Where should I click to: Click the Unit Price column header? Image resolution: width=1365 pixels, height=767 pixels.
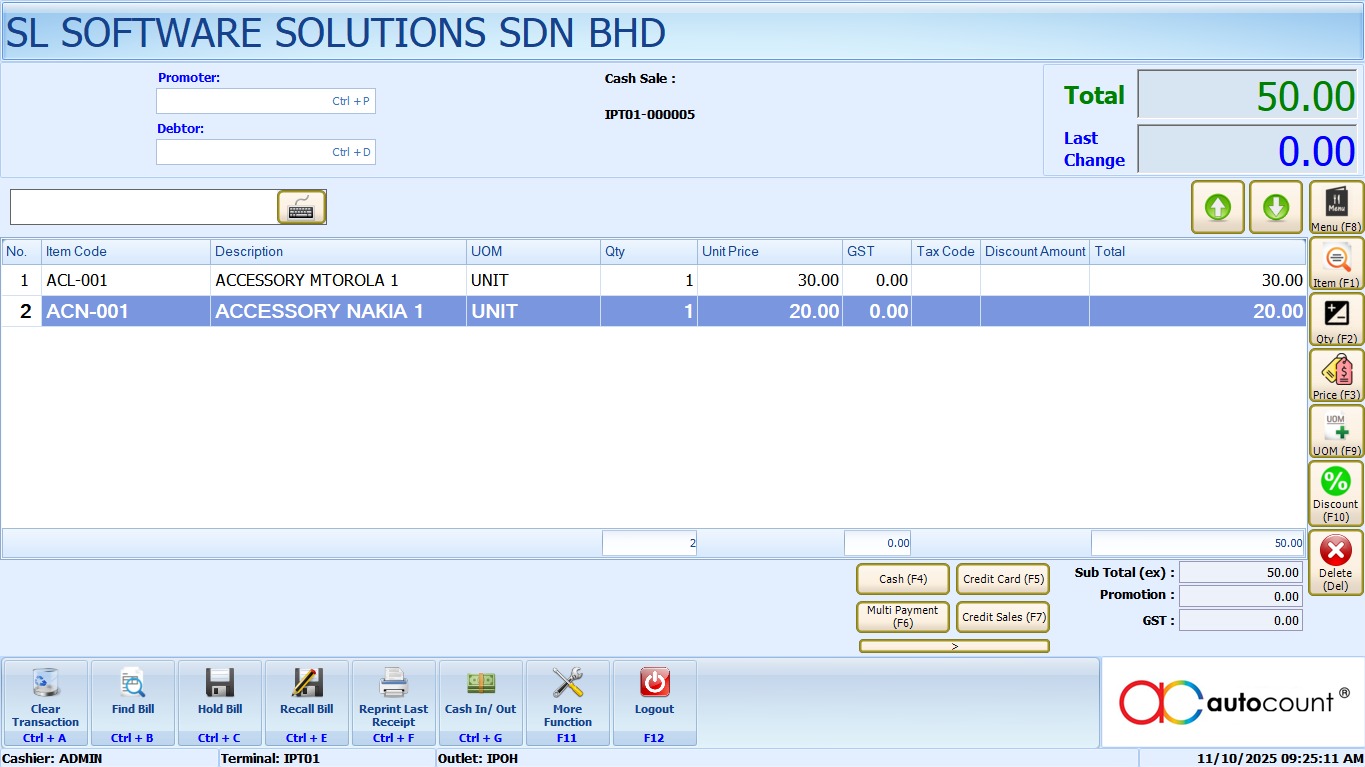point(769,252)
